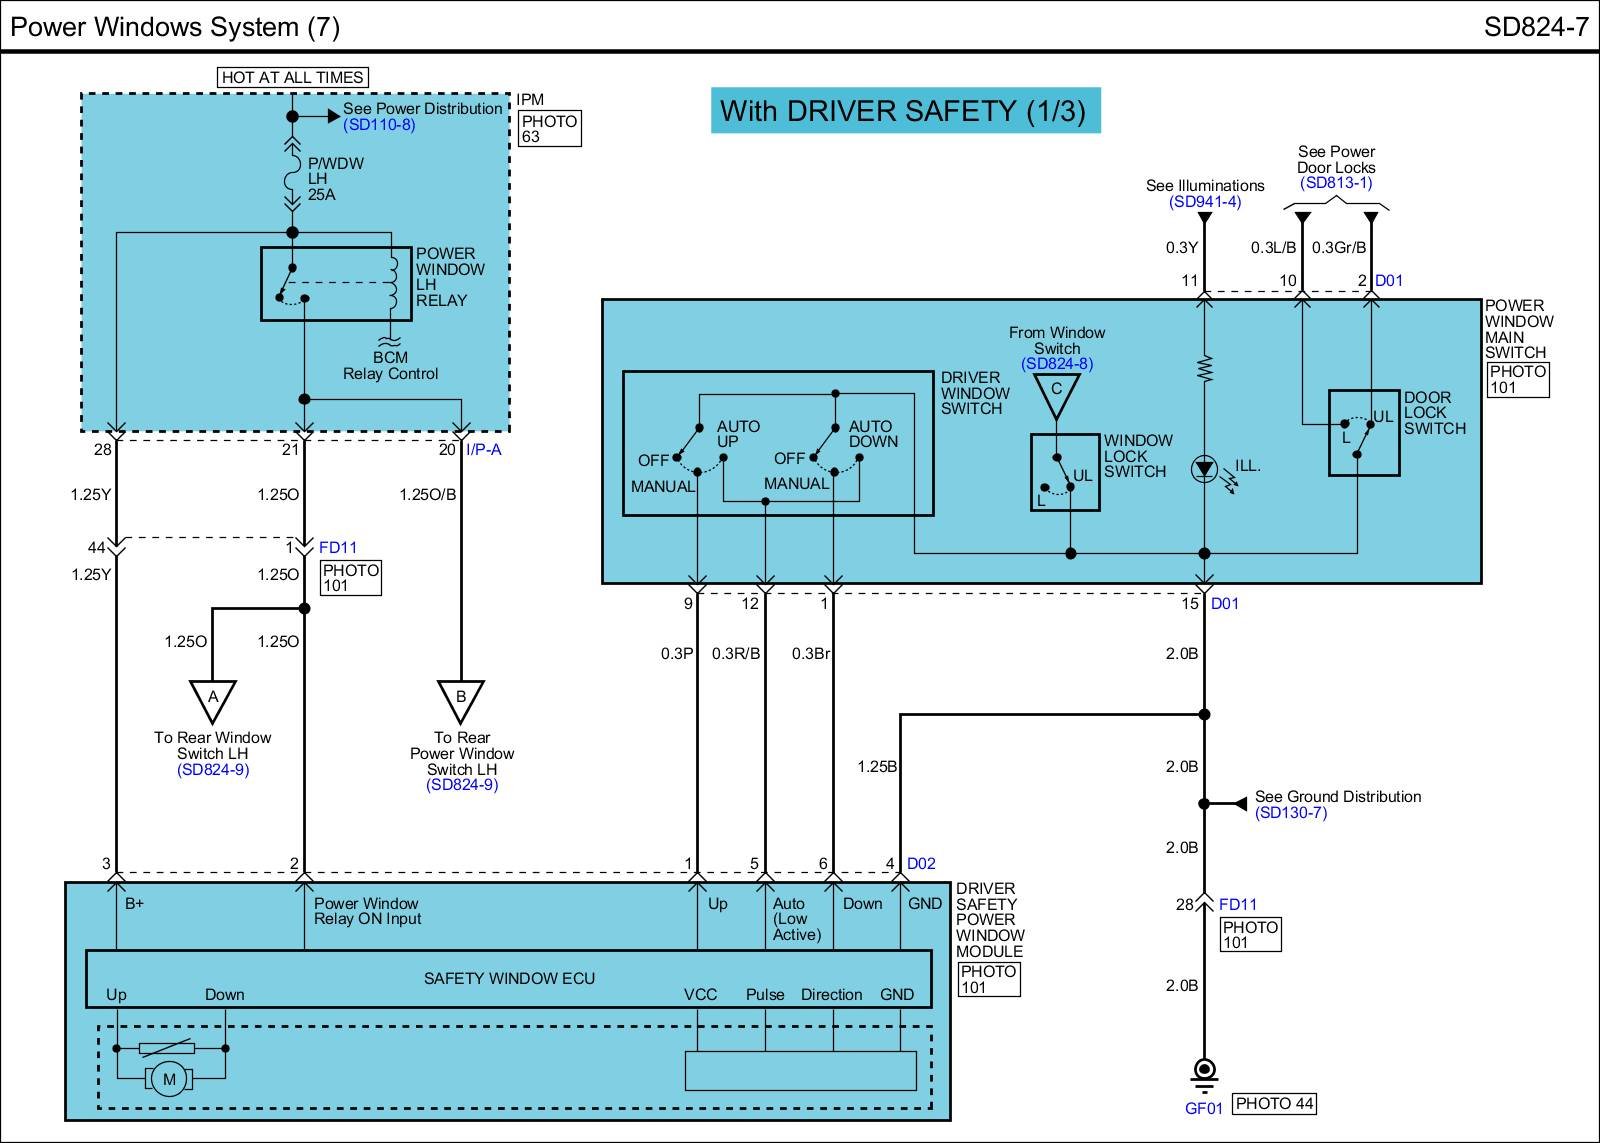Viewport: 1600px width, 1143px height.
Task: Click the FD11 label near pin 28
Action: pyautogui.click(x=1238, y=905)
